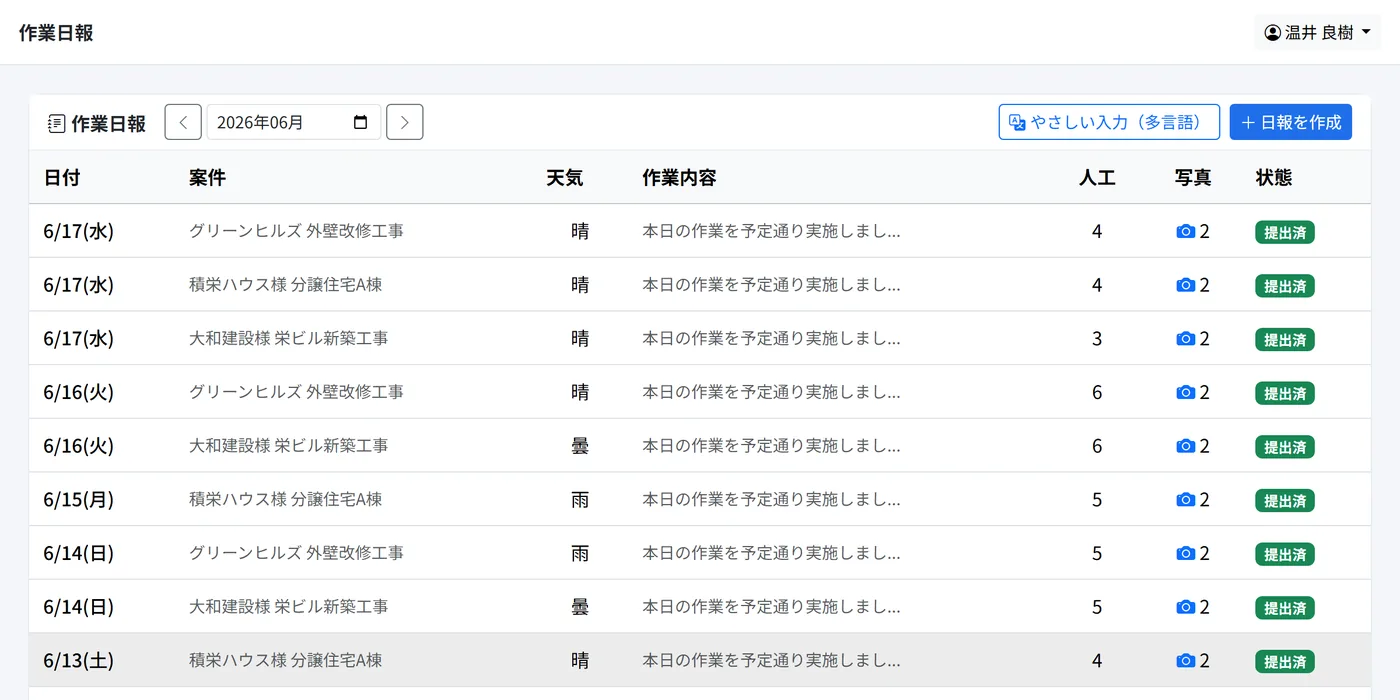Click the 作業日報 title in the top bar
This screenshot has width=1400, height=700.
point(56,33)
